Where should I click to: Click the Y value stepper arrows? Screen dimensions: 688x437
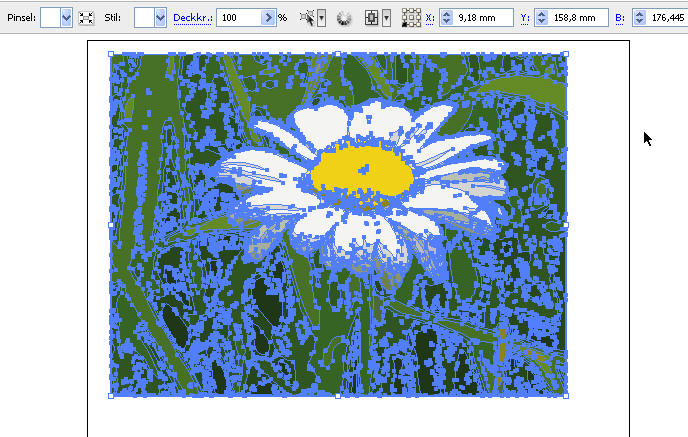[541, 18]
